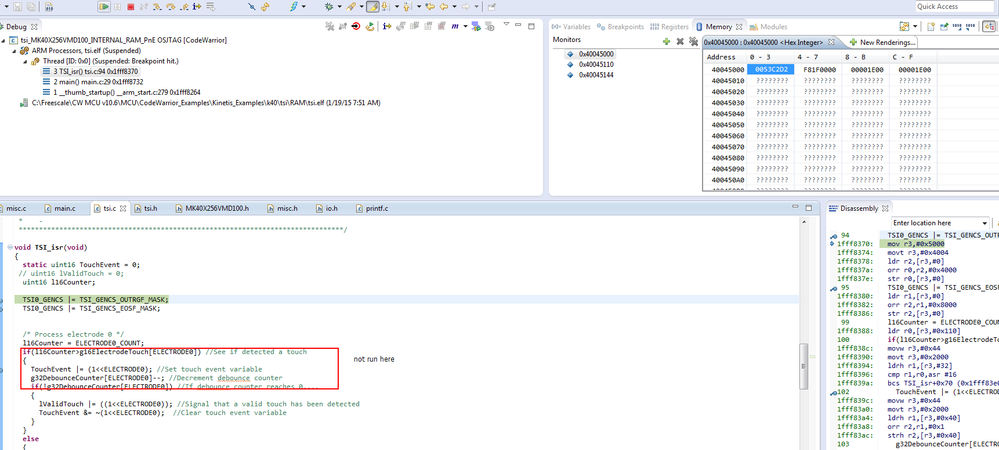Screen dimensions: 999x450
Task: Minimize the editor area
Action: coord(795,208)
